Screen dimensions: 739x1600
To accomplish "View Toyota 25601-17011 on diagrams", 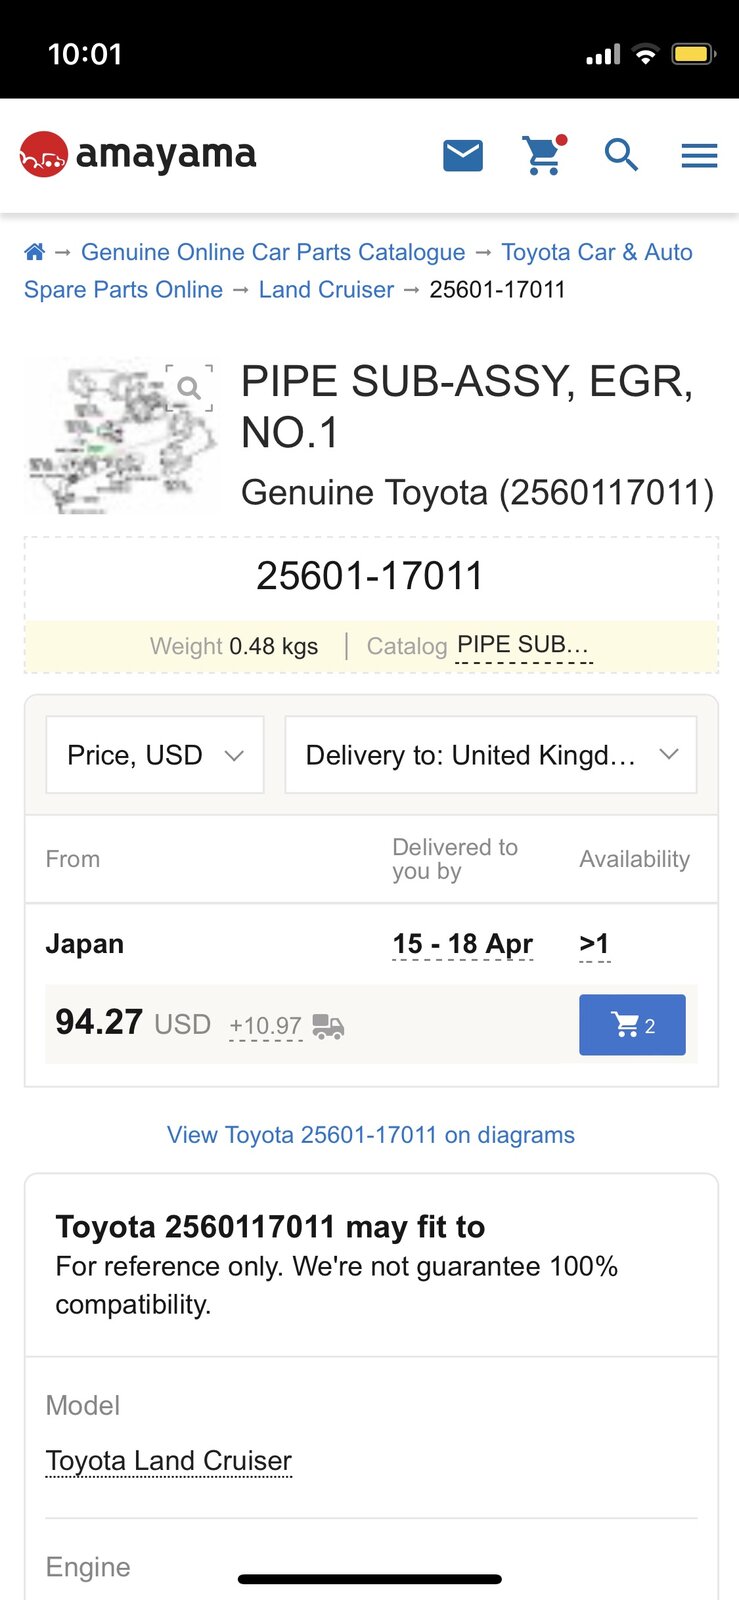I will tap(371, 1135).
